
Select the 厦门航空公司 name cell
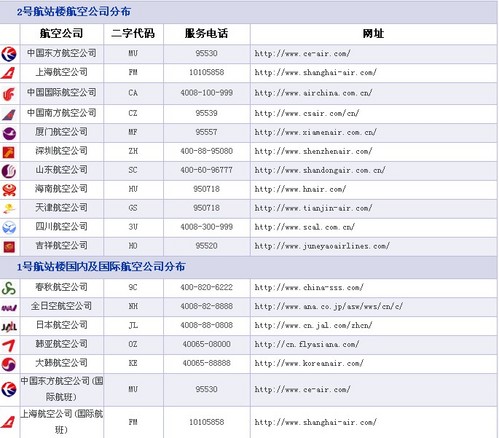click(x=62, y=132)
